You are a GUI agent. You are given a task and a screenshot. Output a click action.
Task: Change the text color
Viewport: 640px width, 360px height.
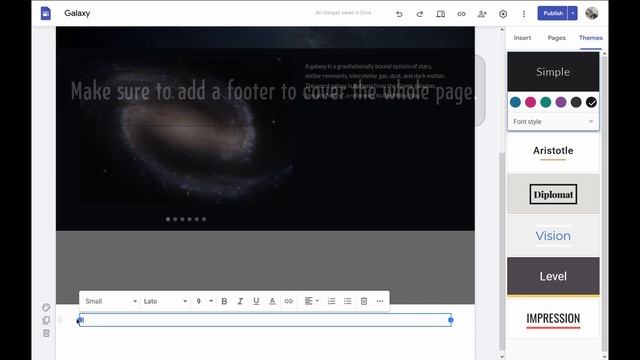[272, 301]
